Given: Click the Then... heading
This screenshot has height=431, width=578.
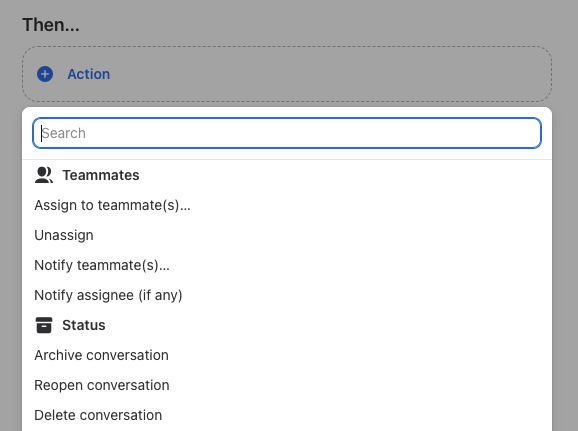Looking at the screenshot, I should tap(51, 25).
